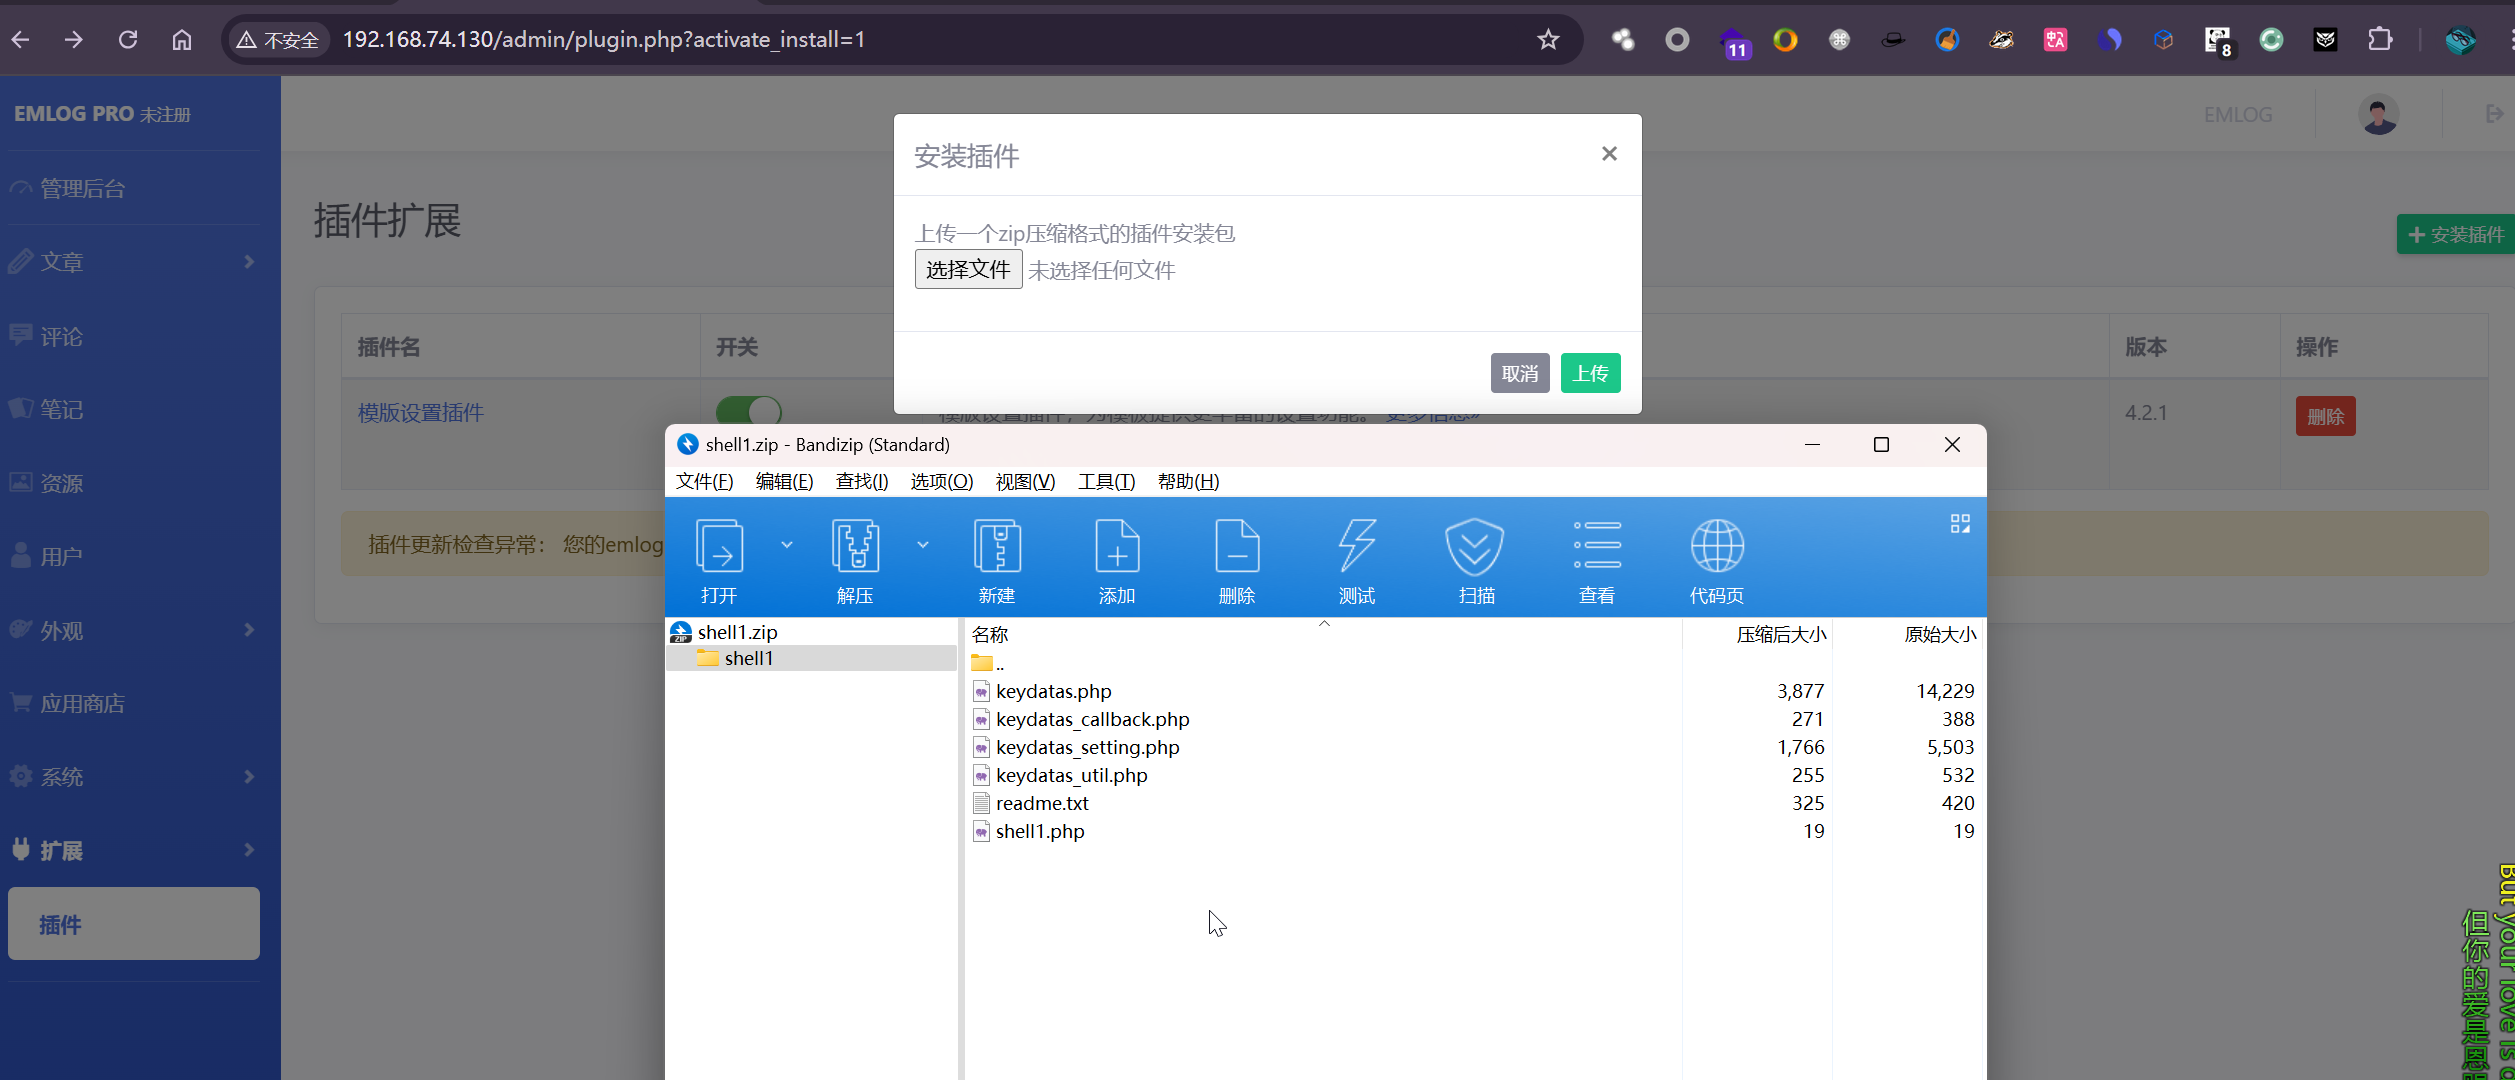Bookmark page with the star icon
The width and height of the screenshot is (2515, 1080).
click(1548, 40)
